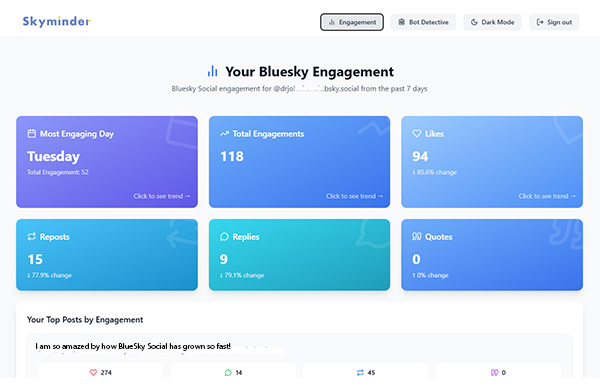Click the moon icon in Dark Mode button
This screenshot has height=391, width=600.
[x=474, y=22]
